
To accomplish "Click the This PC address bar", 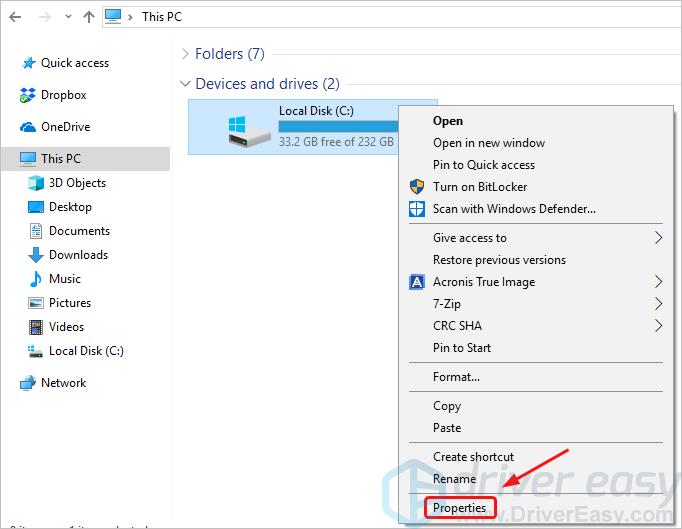I will click(x=400, y=17).
